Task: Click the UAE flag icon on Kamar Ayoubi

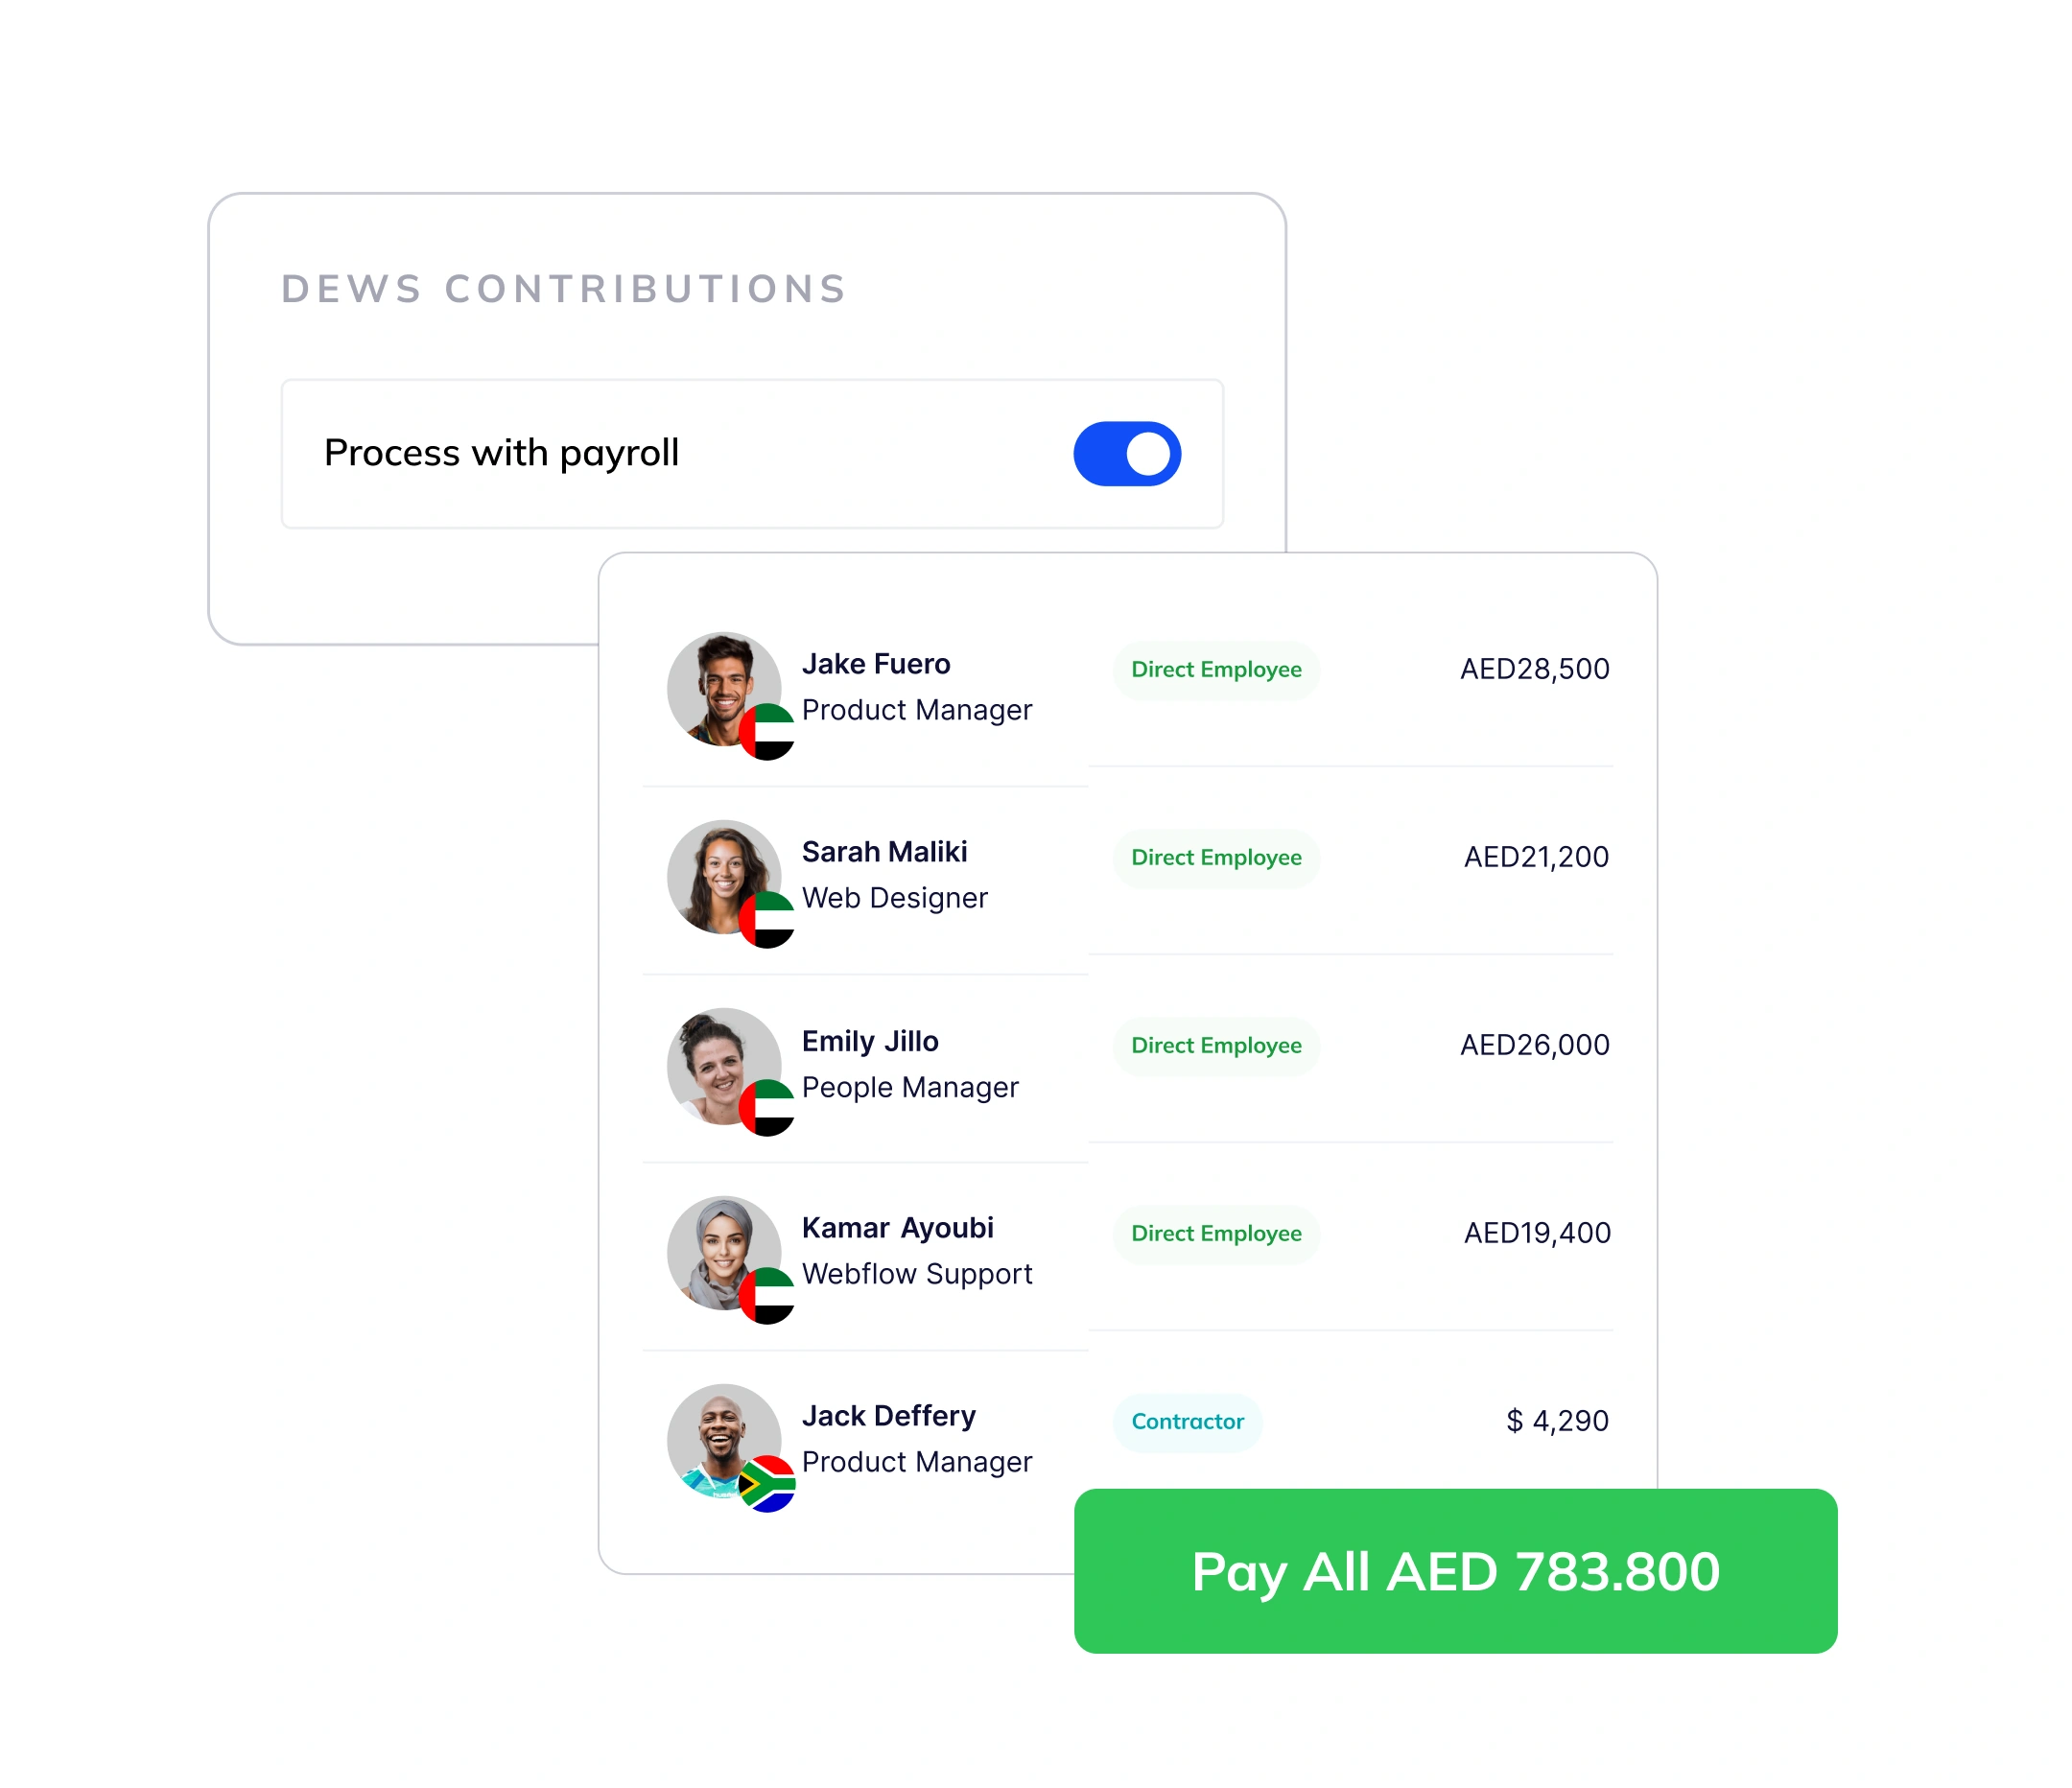Action: (767, 1296)
